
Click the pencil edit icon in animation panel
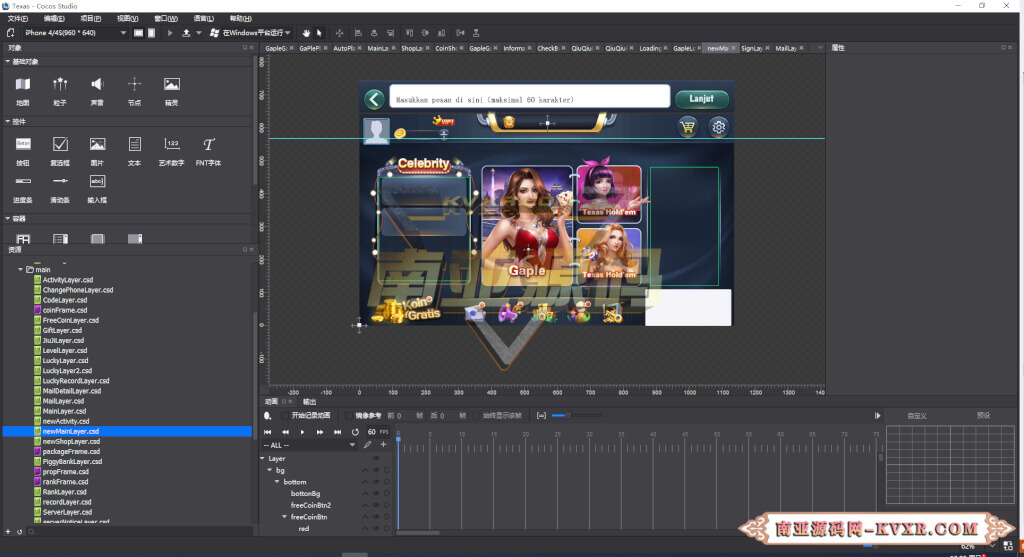point(368,445)
